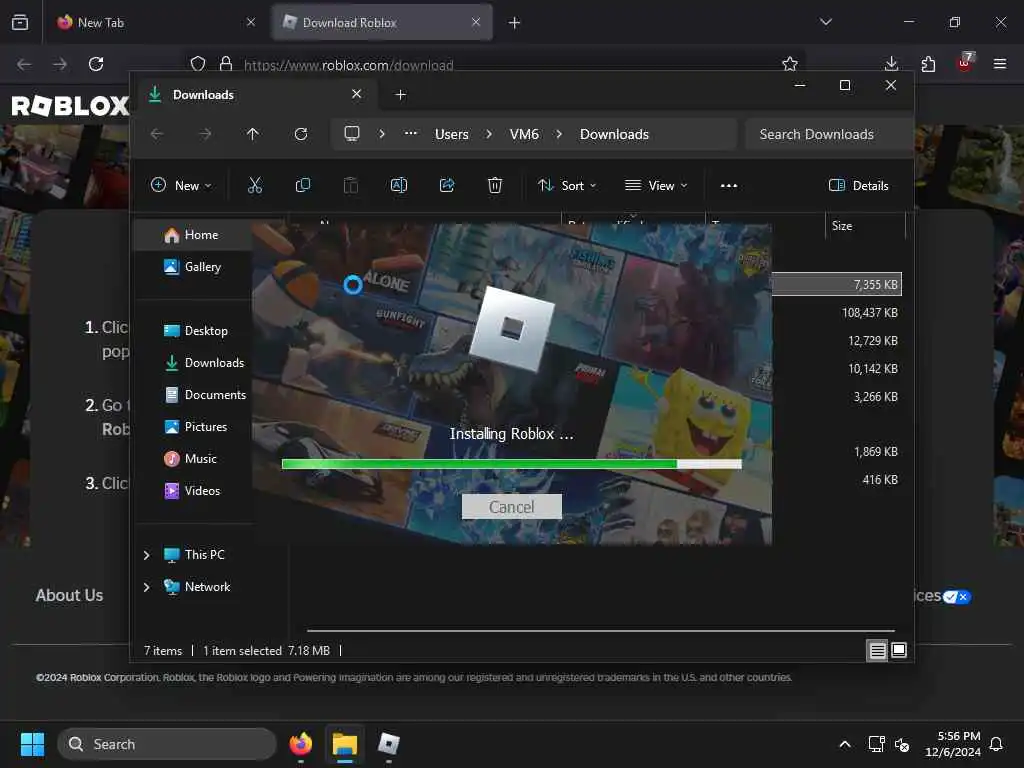Open the Sort dropdown menu
The height and width of the screenshot is (768, 1024).
point(567,185)
